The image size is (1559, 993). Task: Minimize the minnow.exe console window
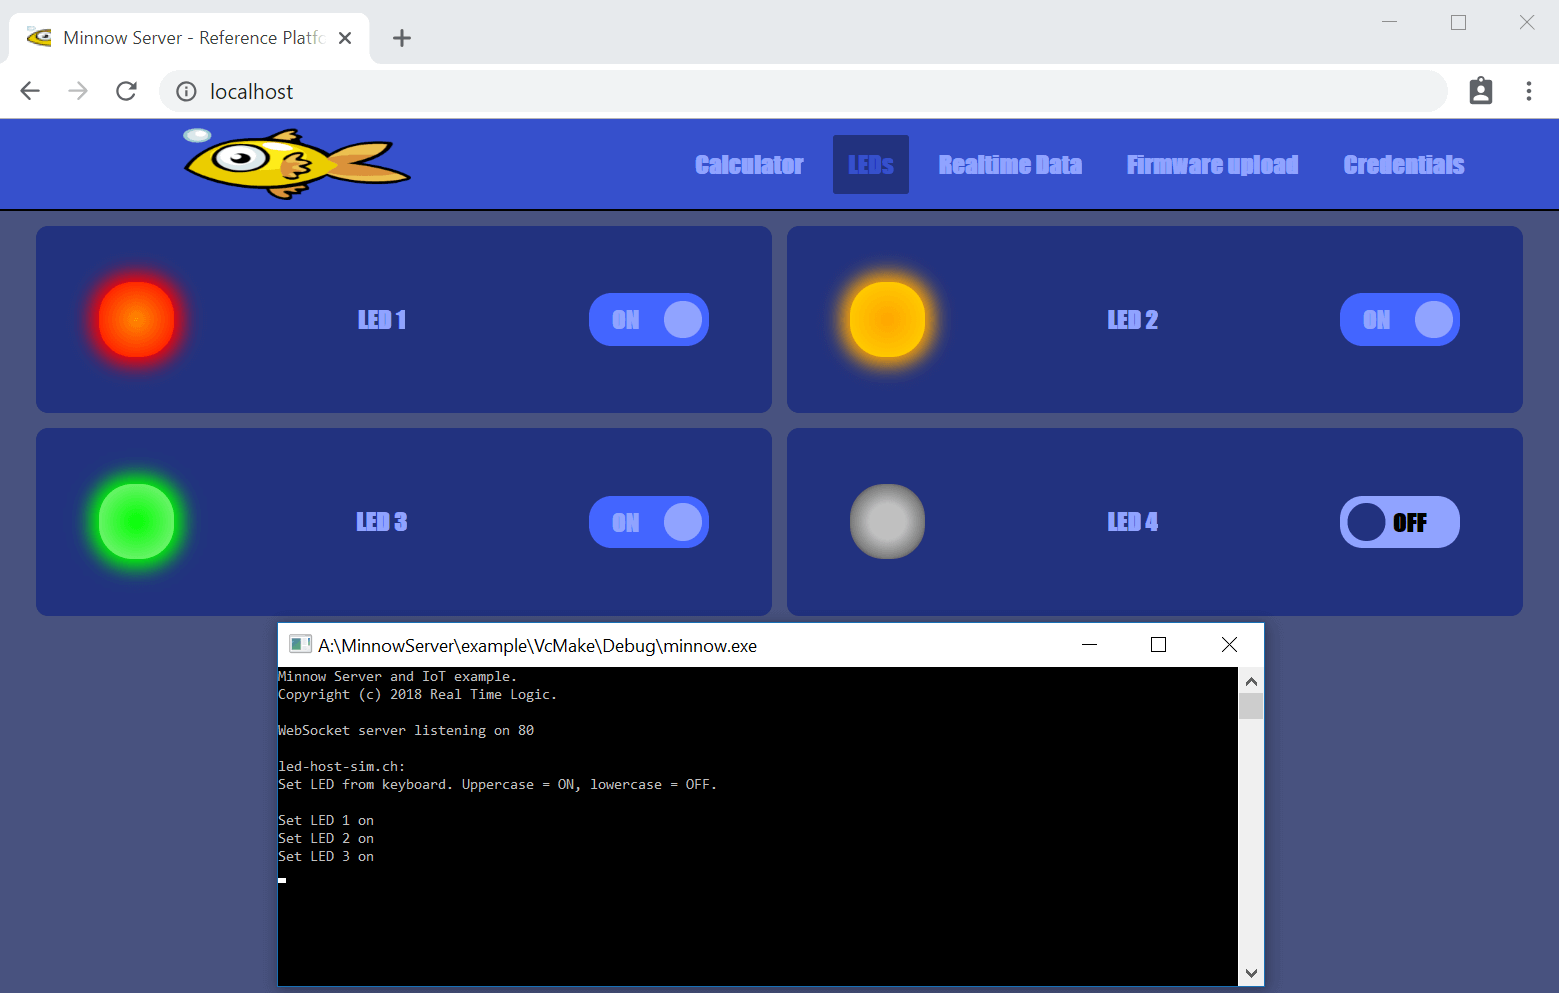click(x=1090, y=645)
